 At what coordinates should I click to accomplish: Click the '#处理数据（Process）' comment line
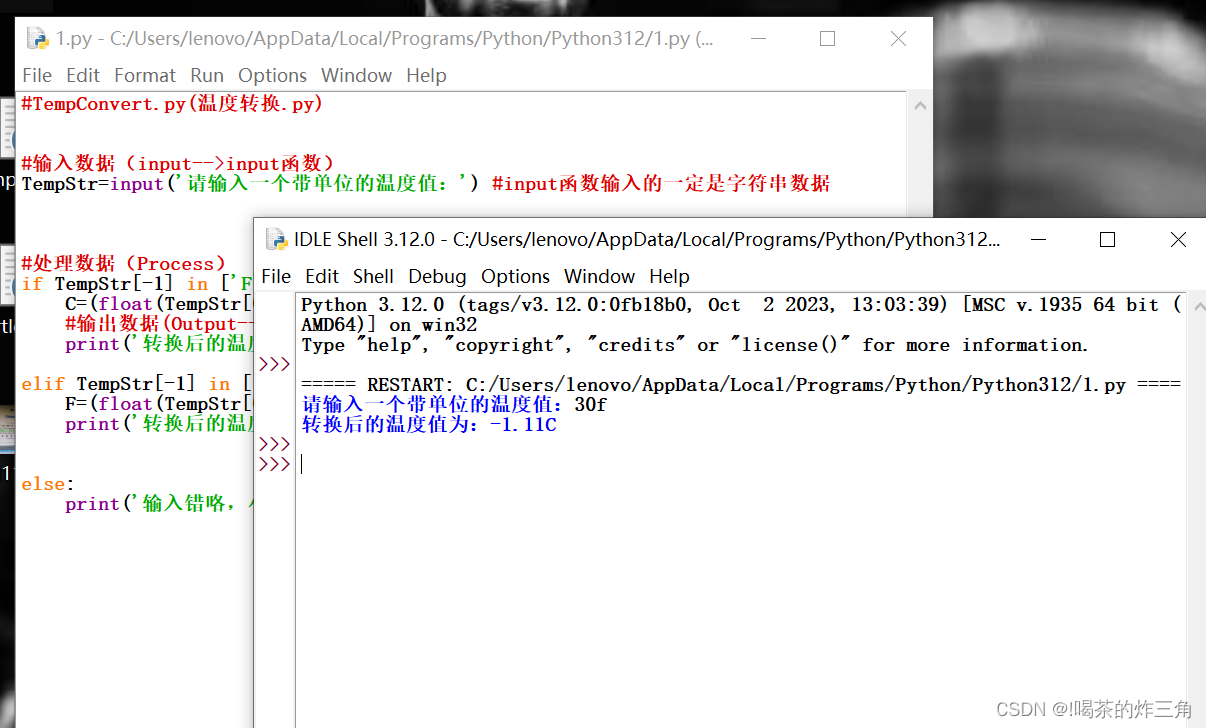124,264
